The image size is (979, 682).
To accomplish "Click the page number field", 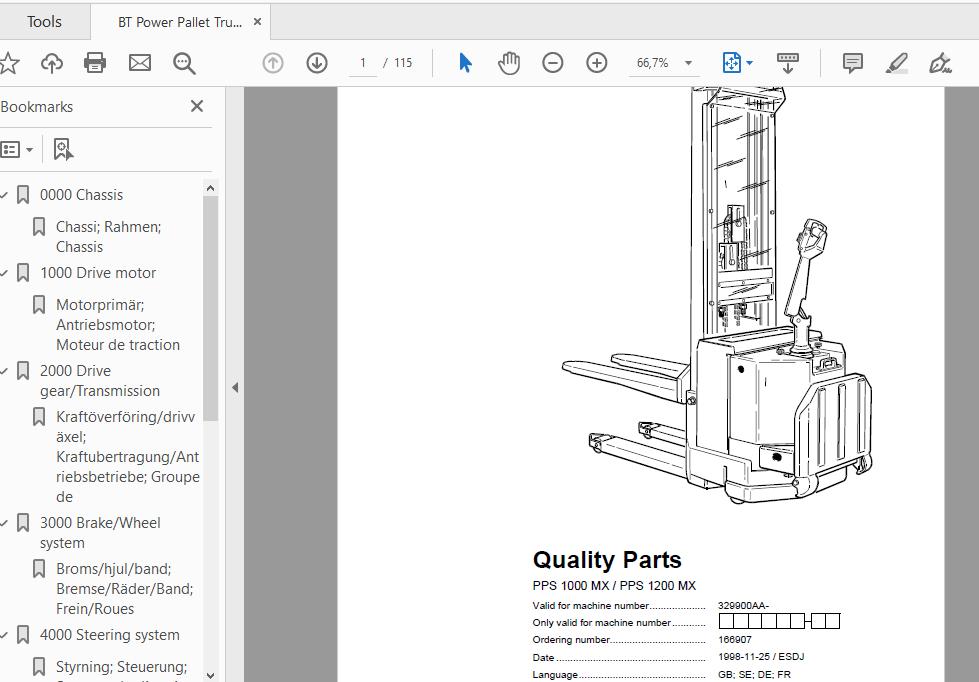I will coord(363,63).
